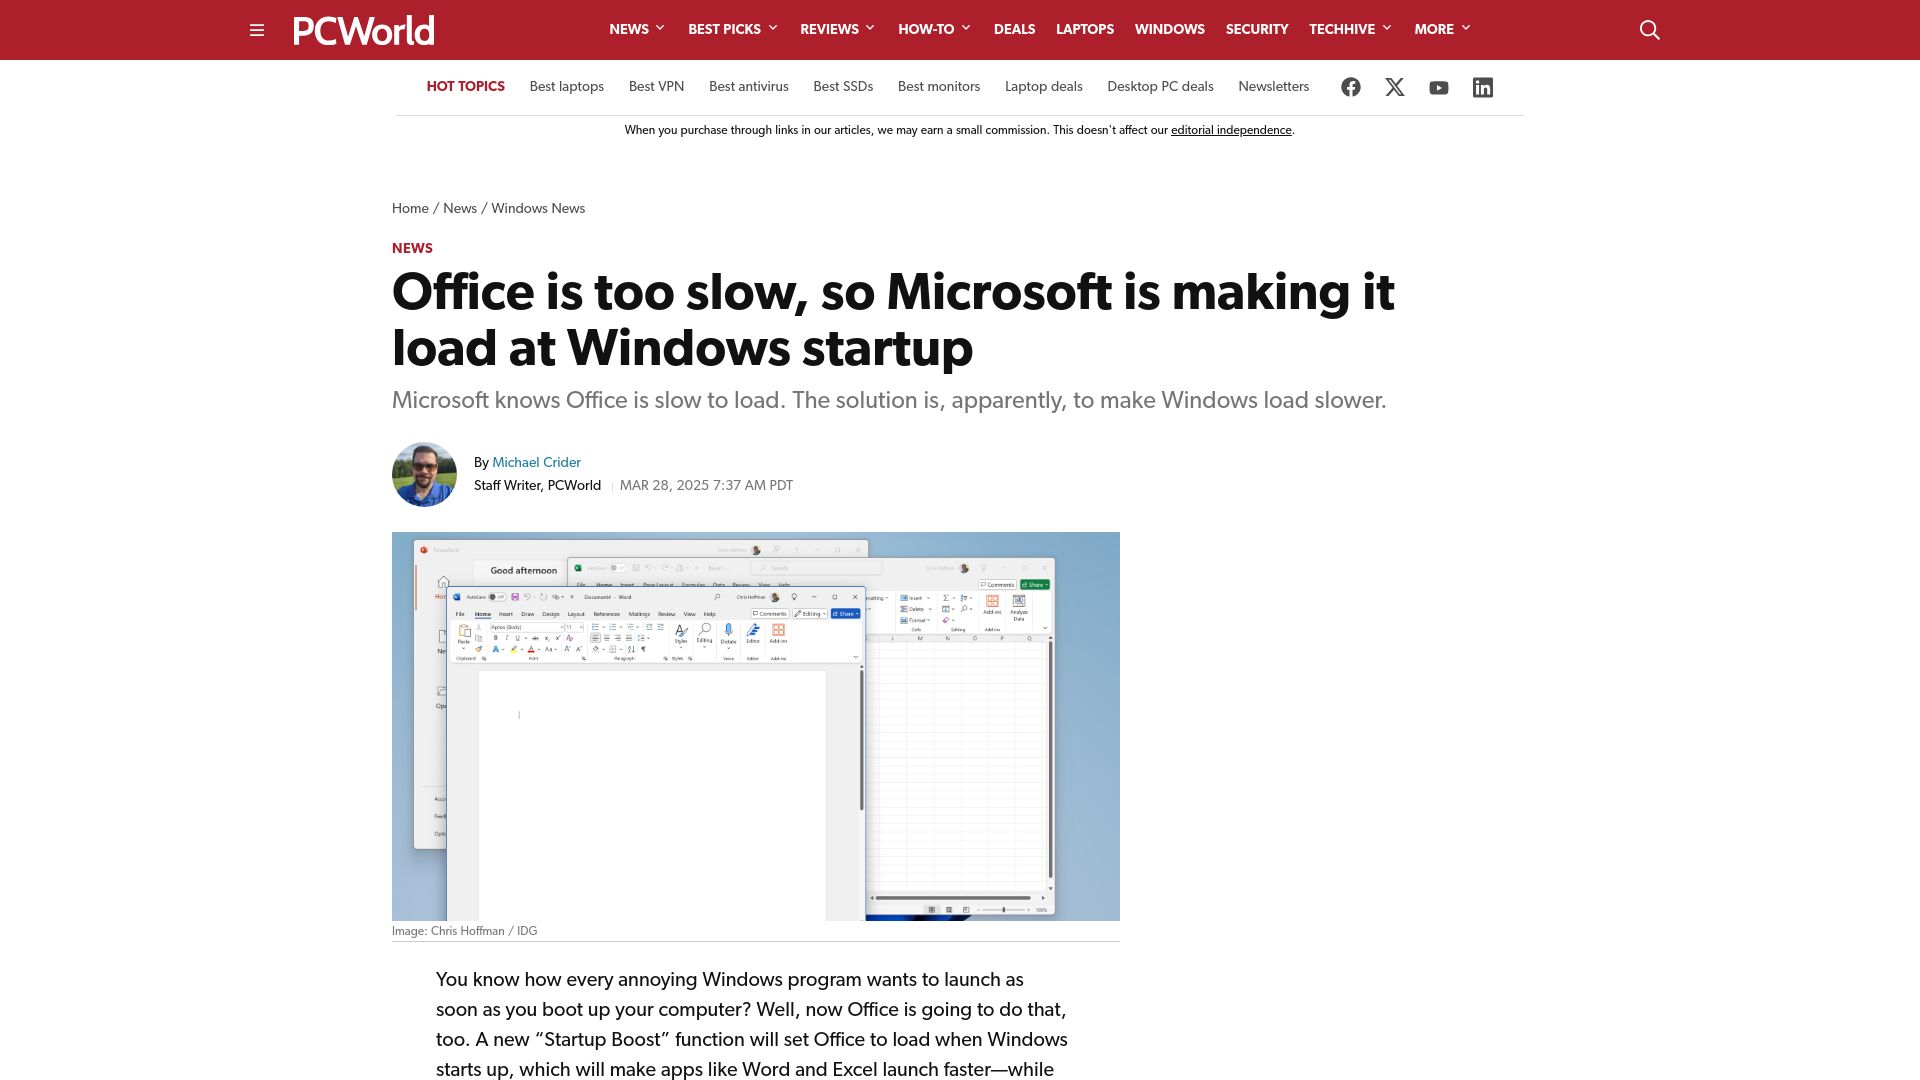Go to the WINDOWS section
1920x1080 pixels.
coord(1169,29)
